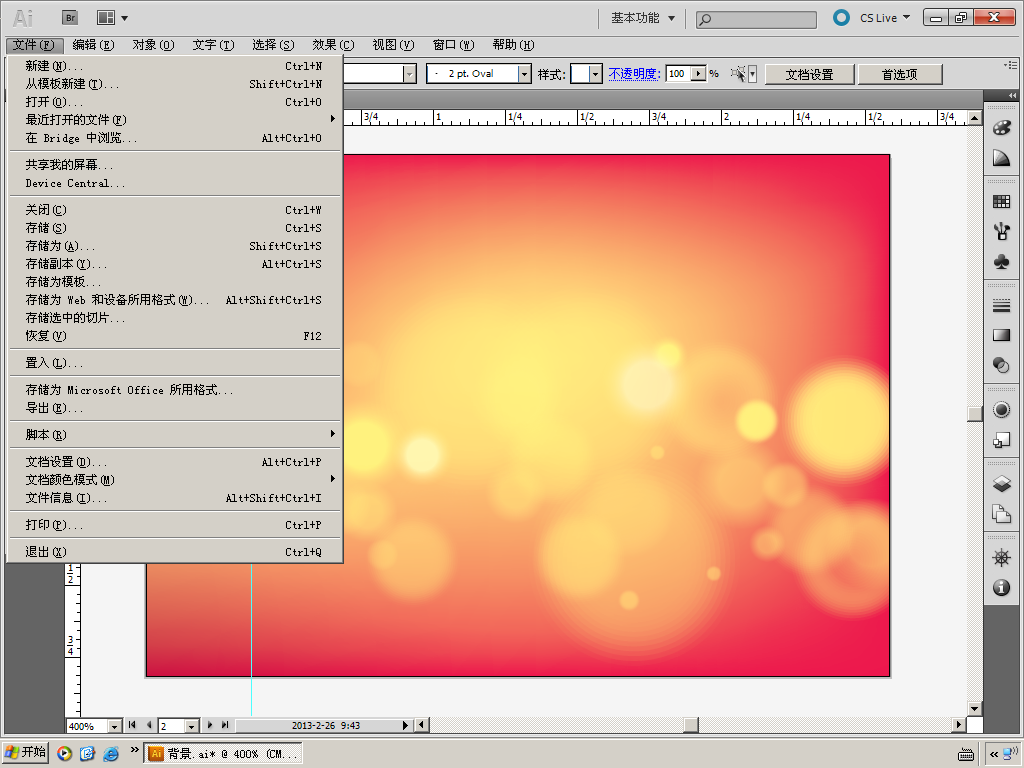Open the 2 pt. Oval brush dropdown
Screen dimensions: 1024x768
(524, 74)
